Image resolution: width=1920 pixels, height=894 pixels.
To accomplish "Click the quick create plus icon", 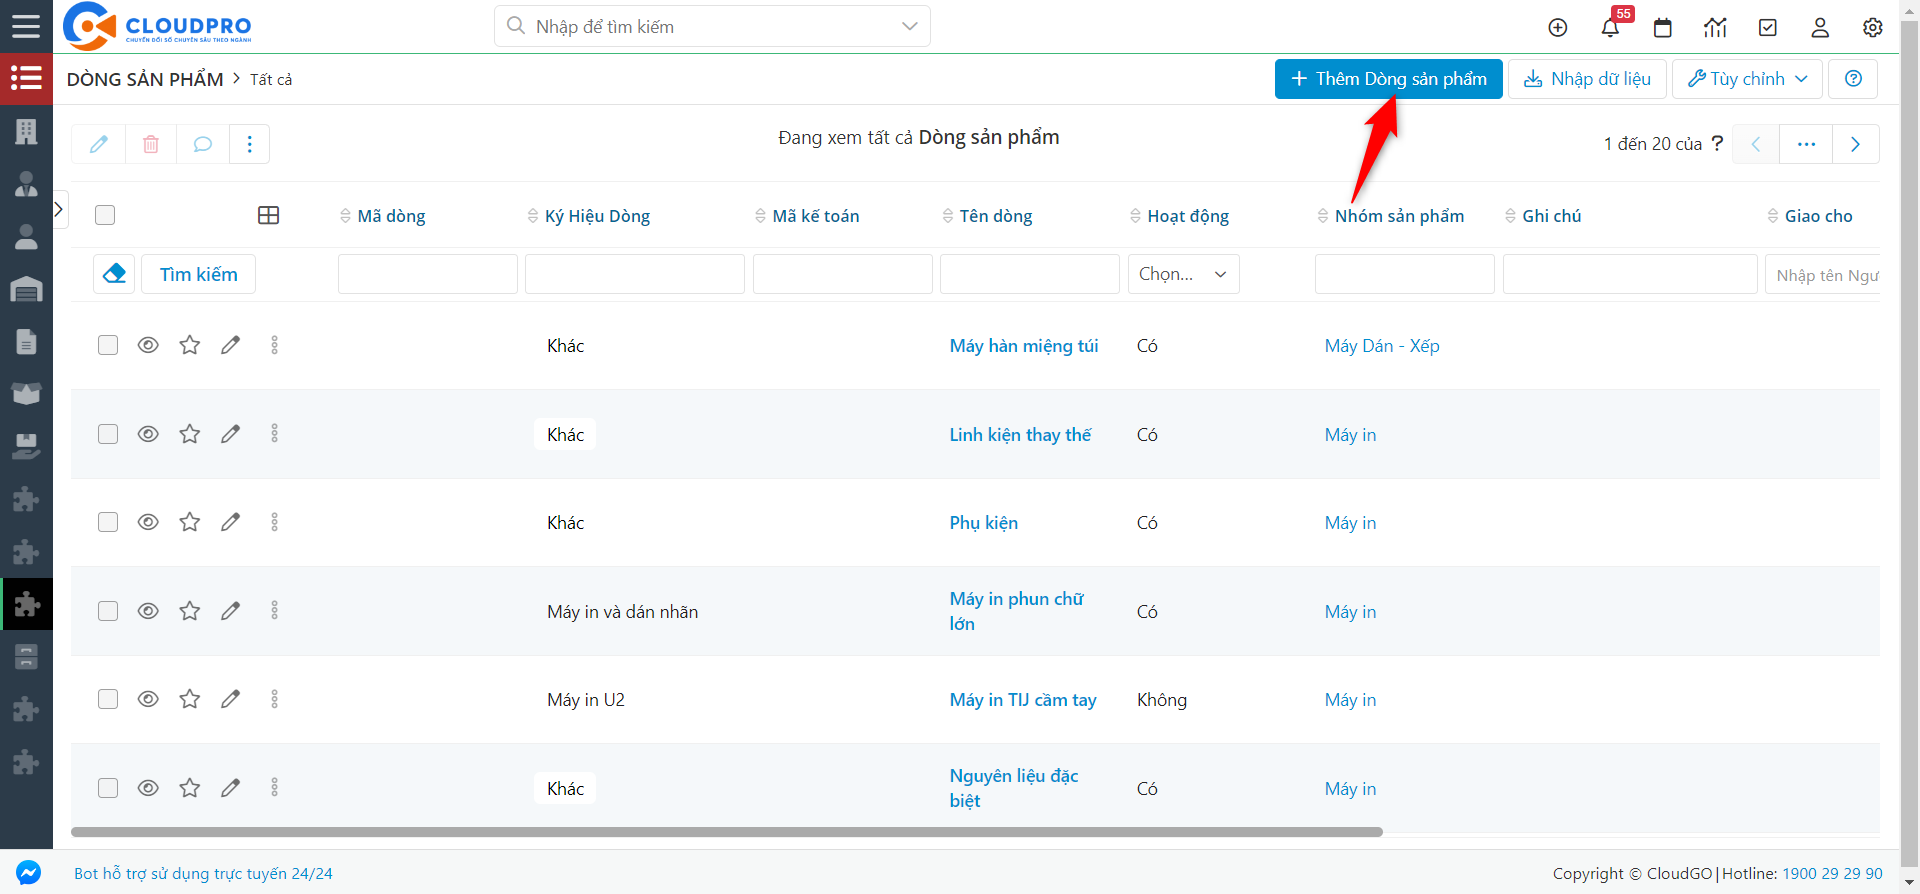I will coord(1558,28).
